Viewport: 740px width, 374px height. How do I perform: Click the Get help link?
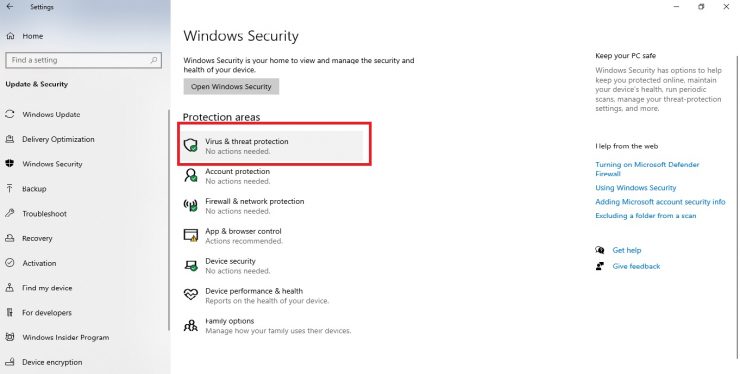[627, 250]
